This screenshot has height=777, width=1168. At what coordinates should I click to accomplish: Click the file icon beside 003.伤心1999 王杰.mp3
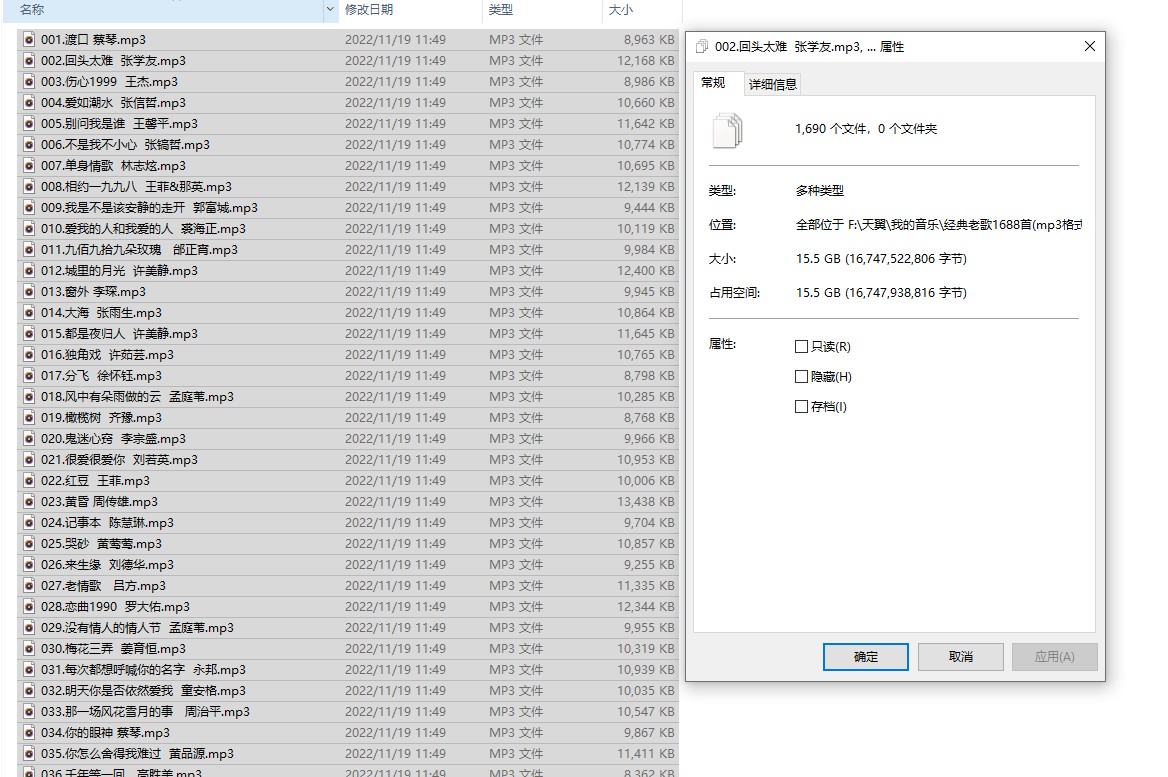(x=29, y=81)
